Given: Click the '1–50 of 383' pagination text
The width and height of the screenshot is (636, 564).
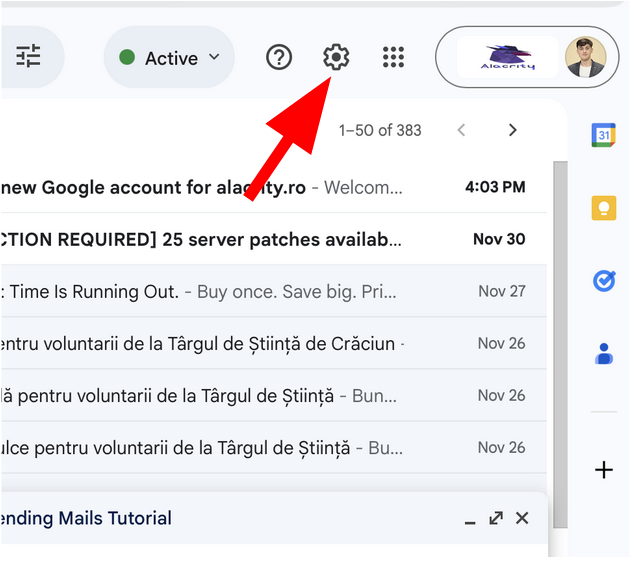Looking at the screenshot, I should [x=380, y=131].
